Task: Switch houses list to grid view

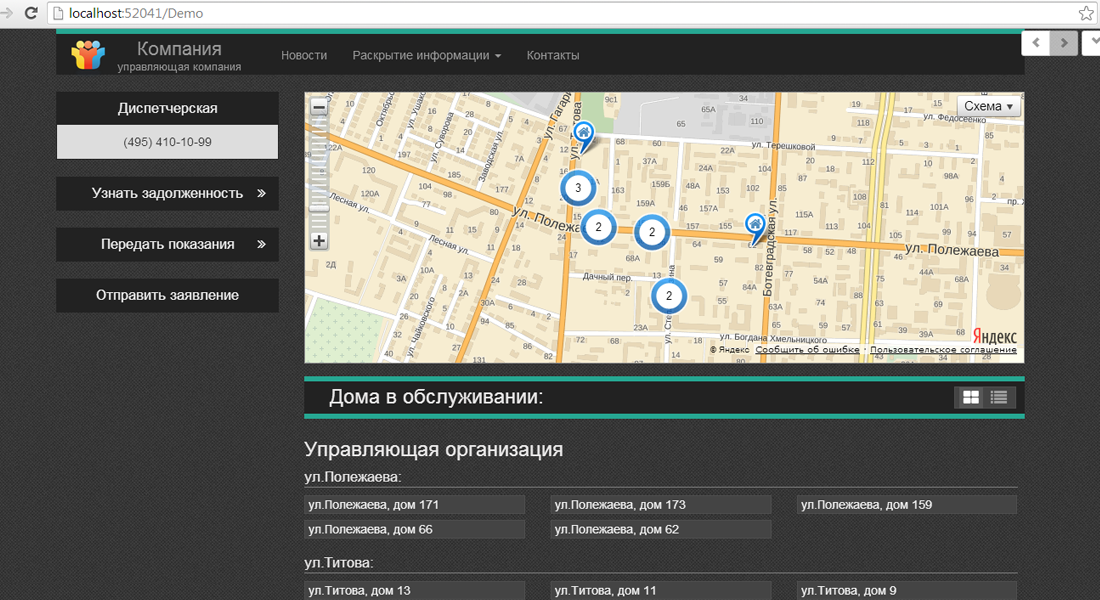Action: click(970, 398)
